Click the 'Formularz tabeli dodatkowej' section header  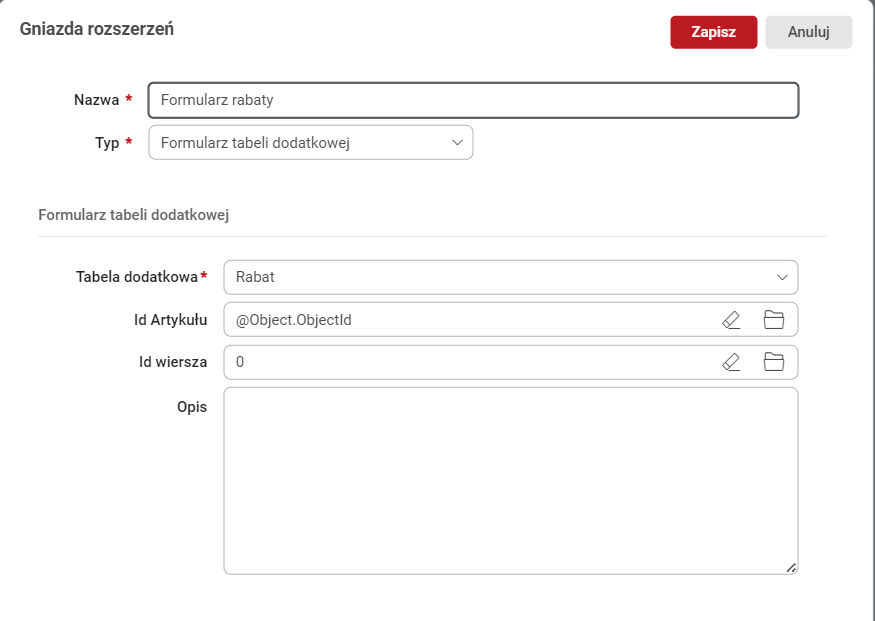coord(135,214)
